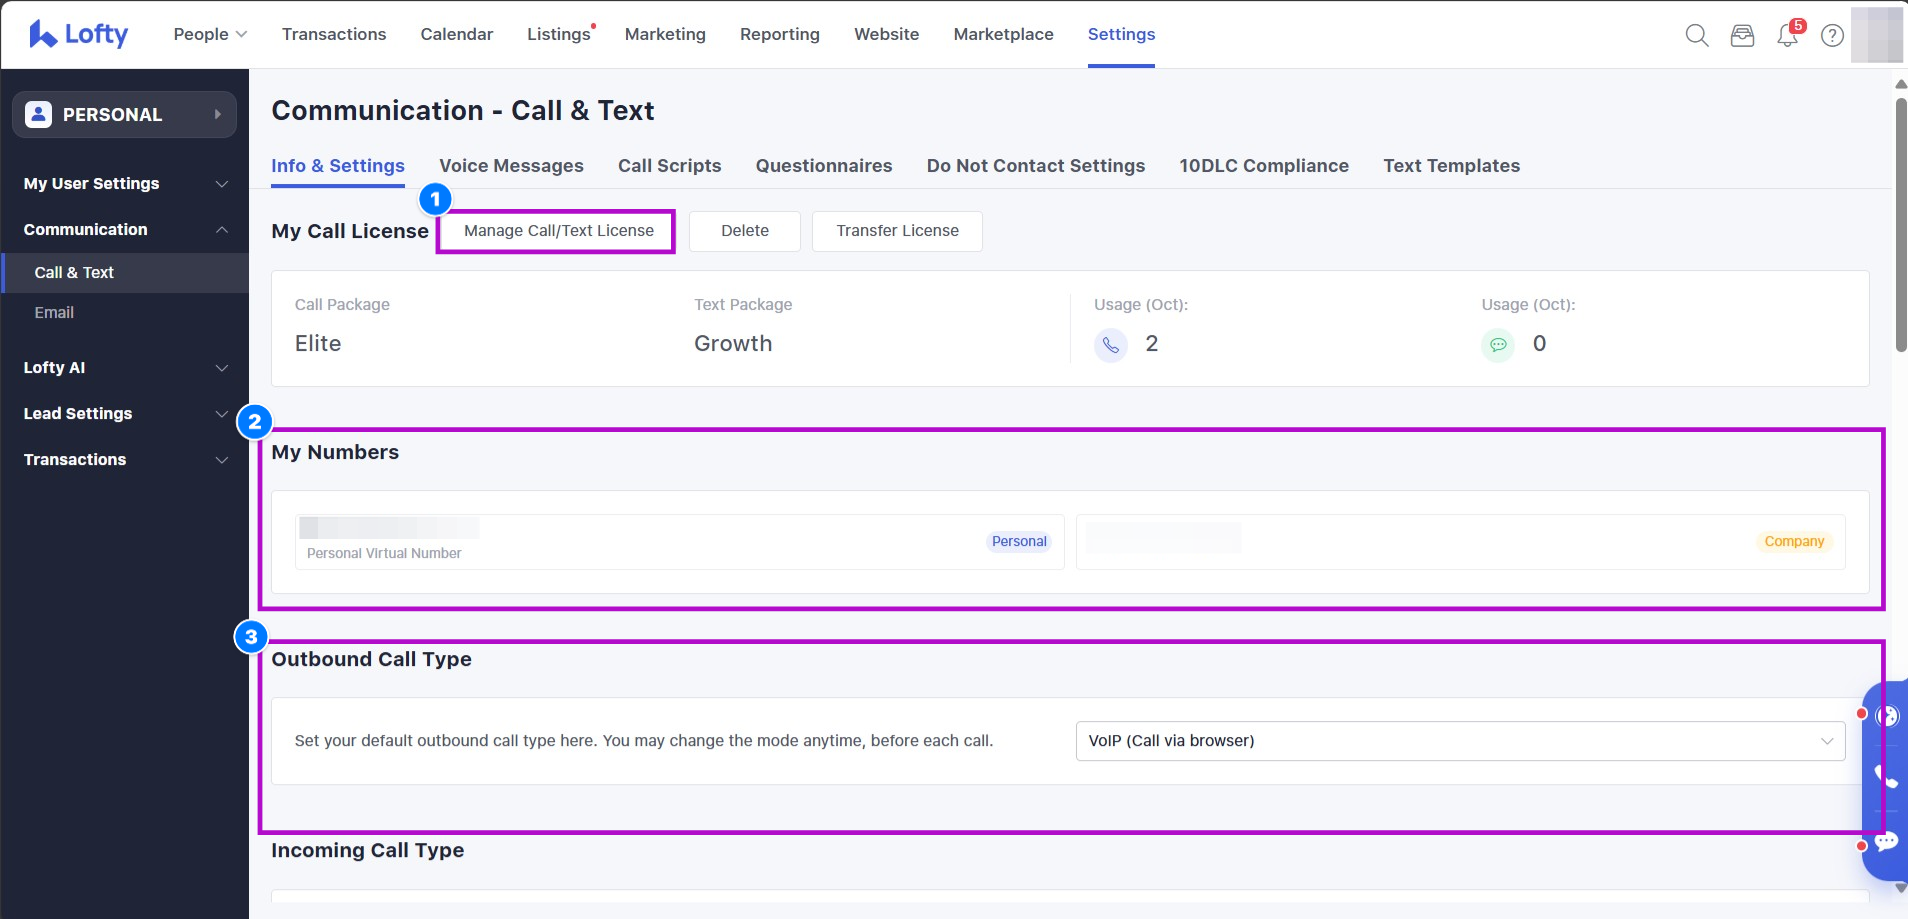Click the user profile avatar
Image resolution: width=1908 pixels, height=919 pixels.
[1876, 35]
